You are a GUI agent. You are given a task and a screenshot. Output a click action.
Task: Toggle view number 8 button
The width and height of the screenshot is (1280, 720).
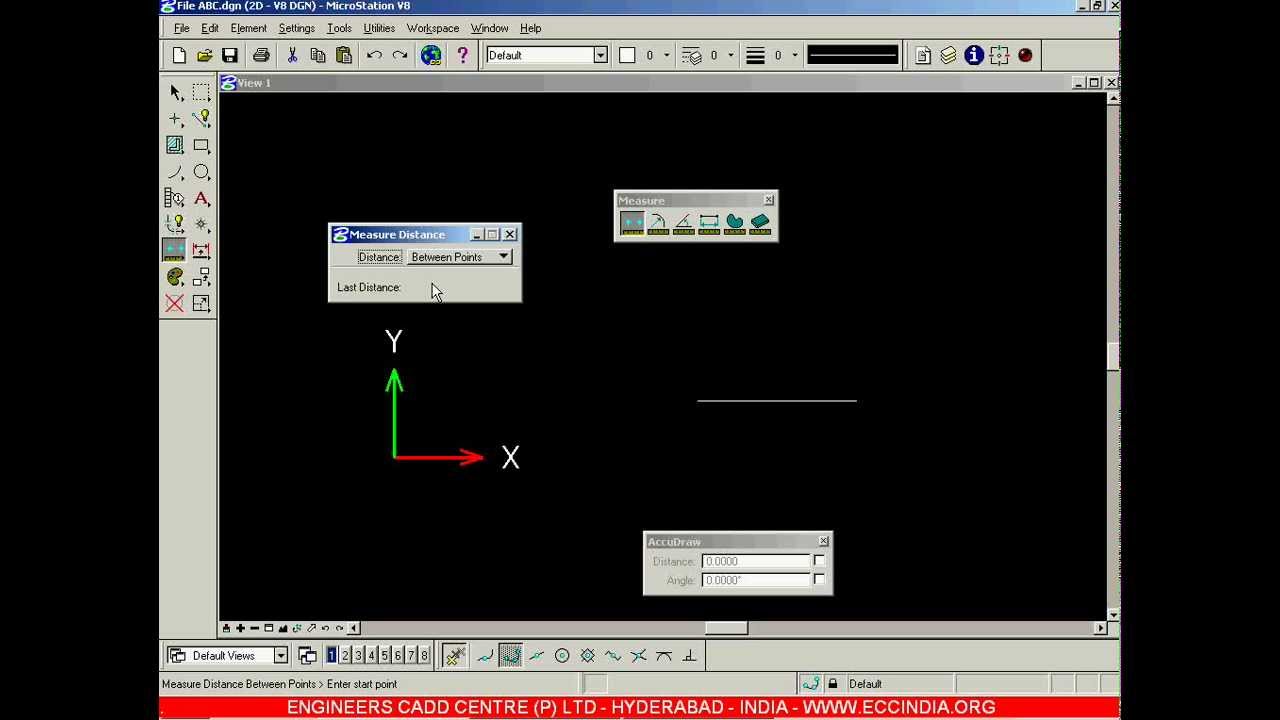[x=424, y=656]
